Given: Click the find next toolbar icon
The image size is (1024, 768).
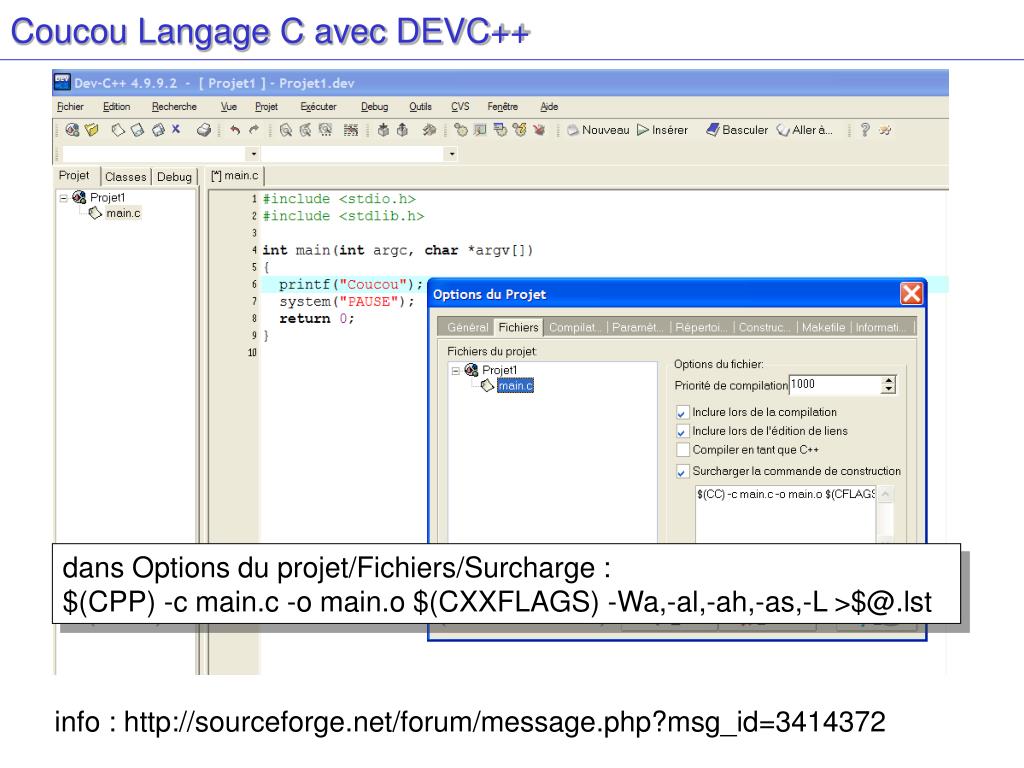Looking at the screenshot, I should (325, 130).
